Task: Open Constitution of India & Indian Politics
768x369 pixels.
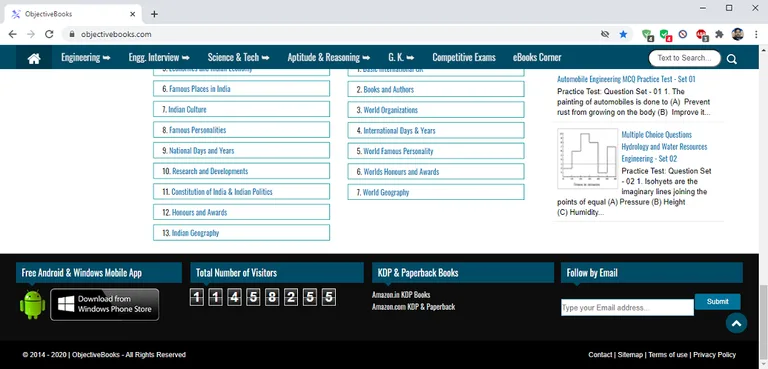Action: (222, 192)
